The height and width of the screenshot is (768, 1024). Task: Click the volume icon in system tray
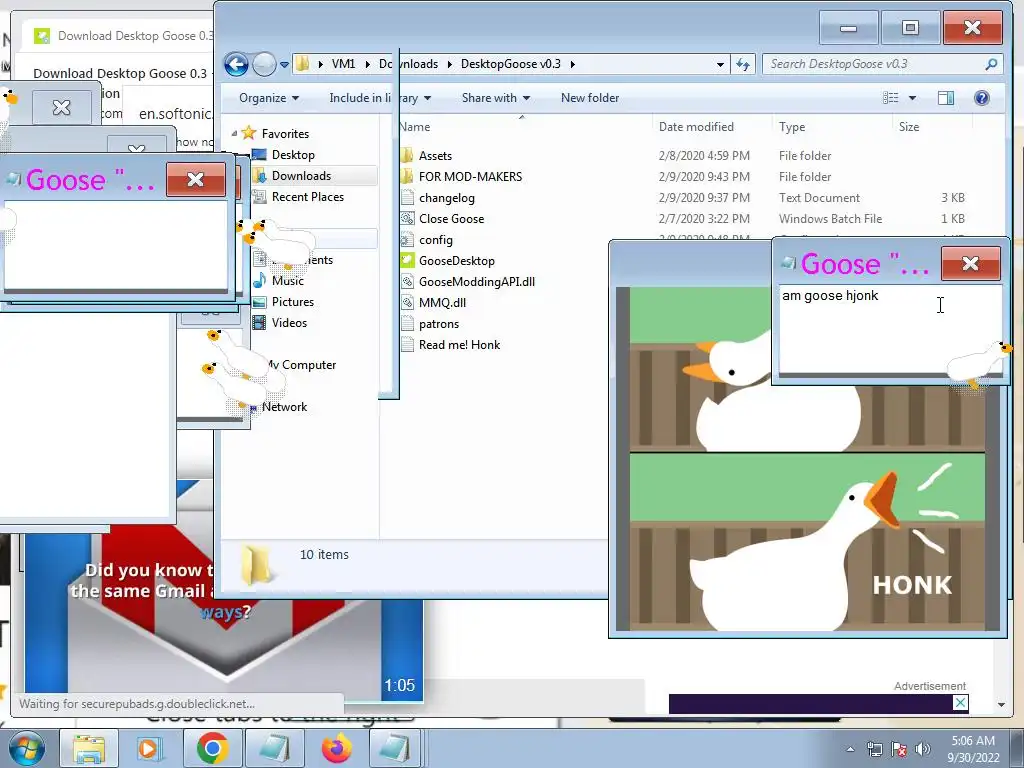(923, 749)
